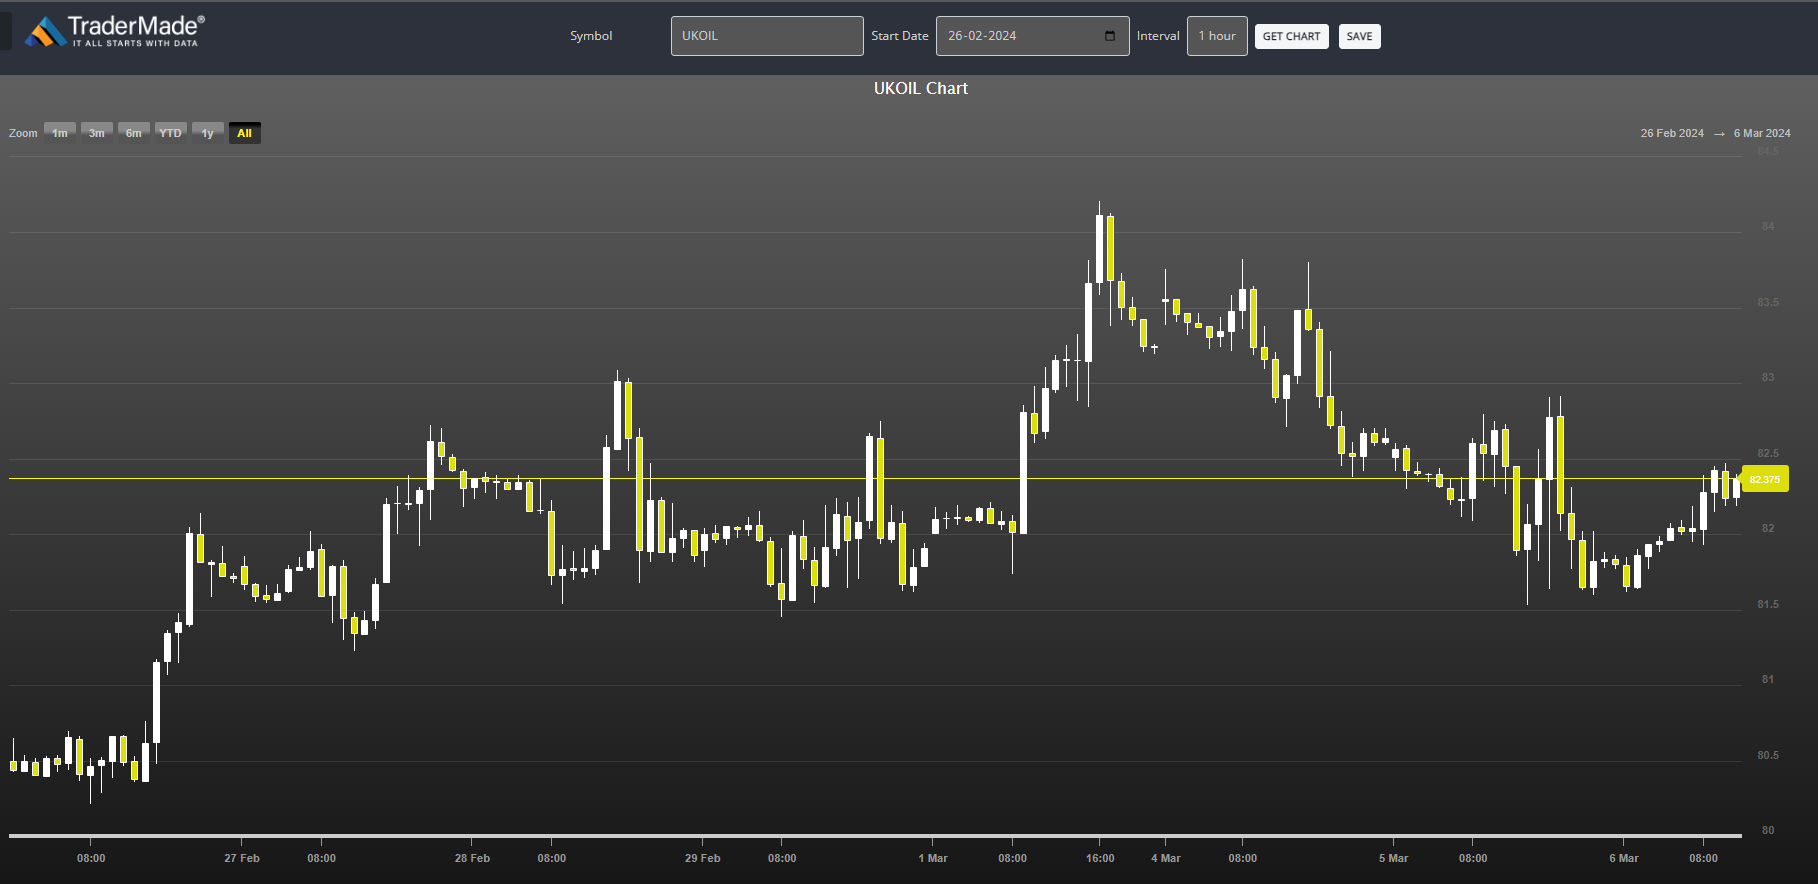The width and height of the screenshot is (1818, 884).
Task: Select the 6m zoom range
Action: [134, 133]
